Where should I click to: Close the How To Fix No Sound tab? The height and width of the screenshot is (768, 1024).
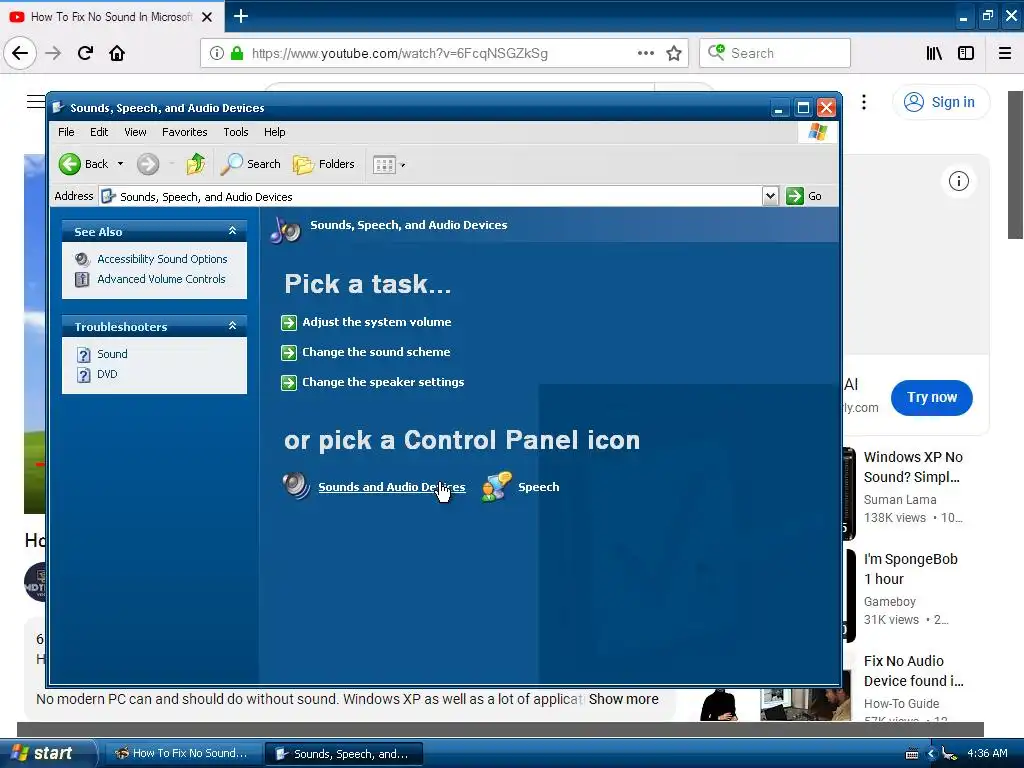[x=207, y=17]
